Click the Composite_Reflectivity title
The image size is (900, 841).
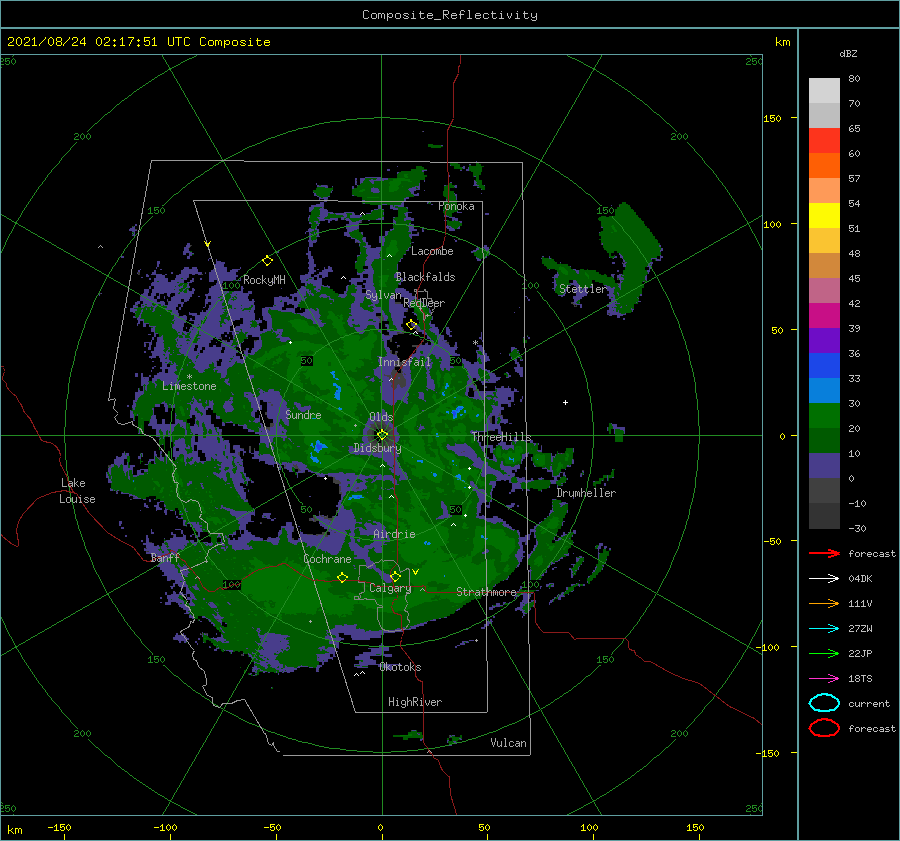click(450, 15)
